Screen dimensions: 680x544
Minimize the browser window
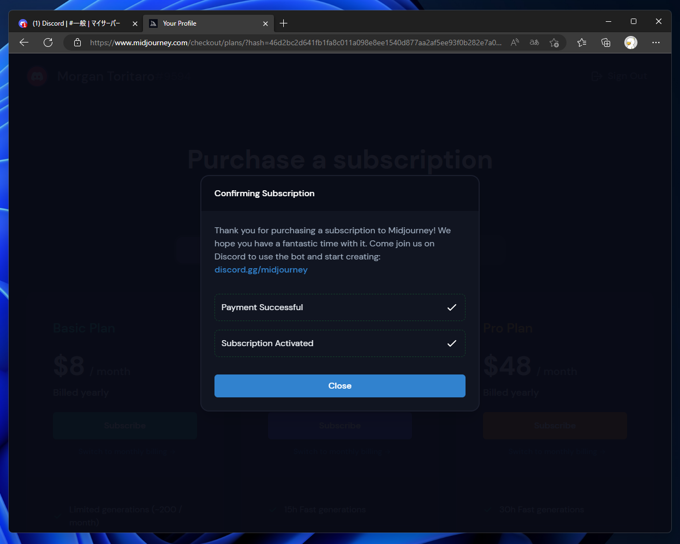[x=608, y=21]
